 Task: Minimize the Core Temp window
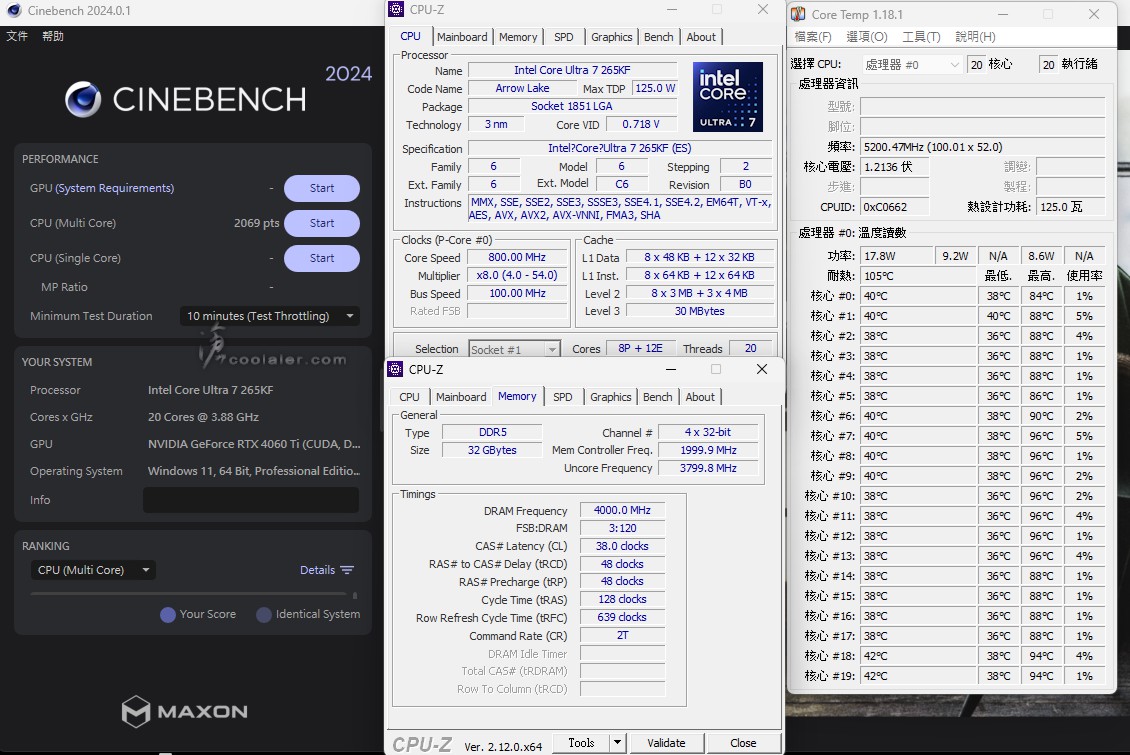click(1002, 14)
